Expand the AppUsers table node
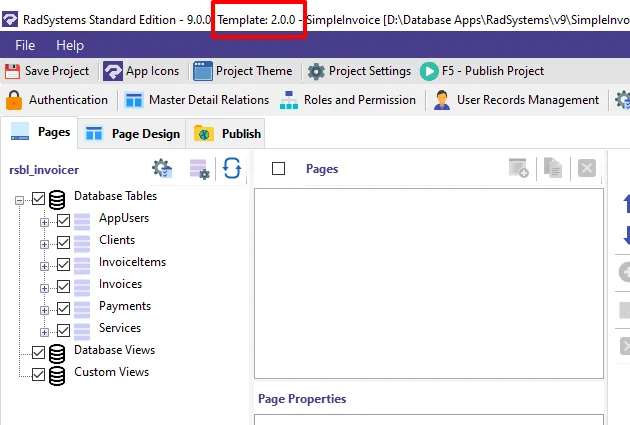Viewport: 630px width, 425px height. point(44,222)
